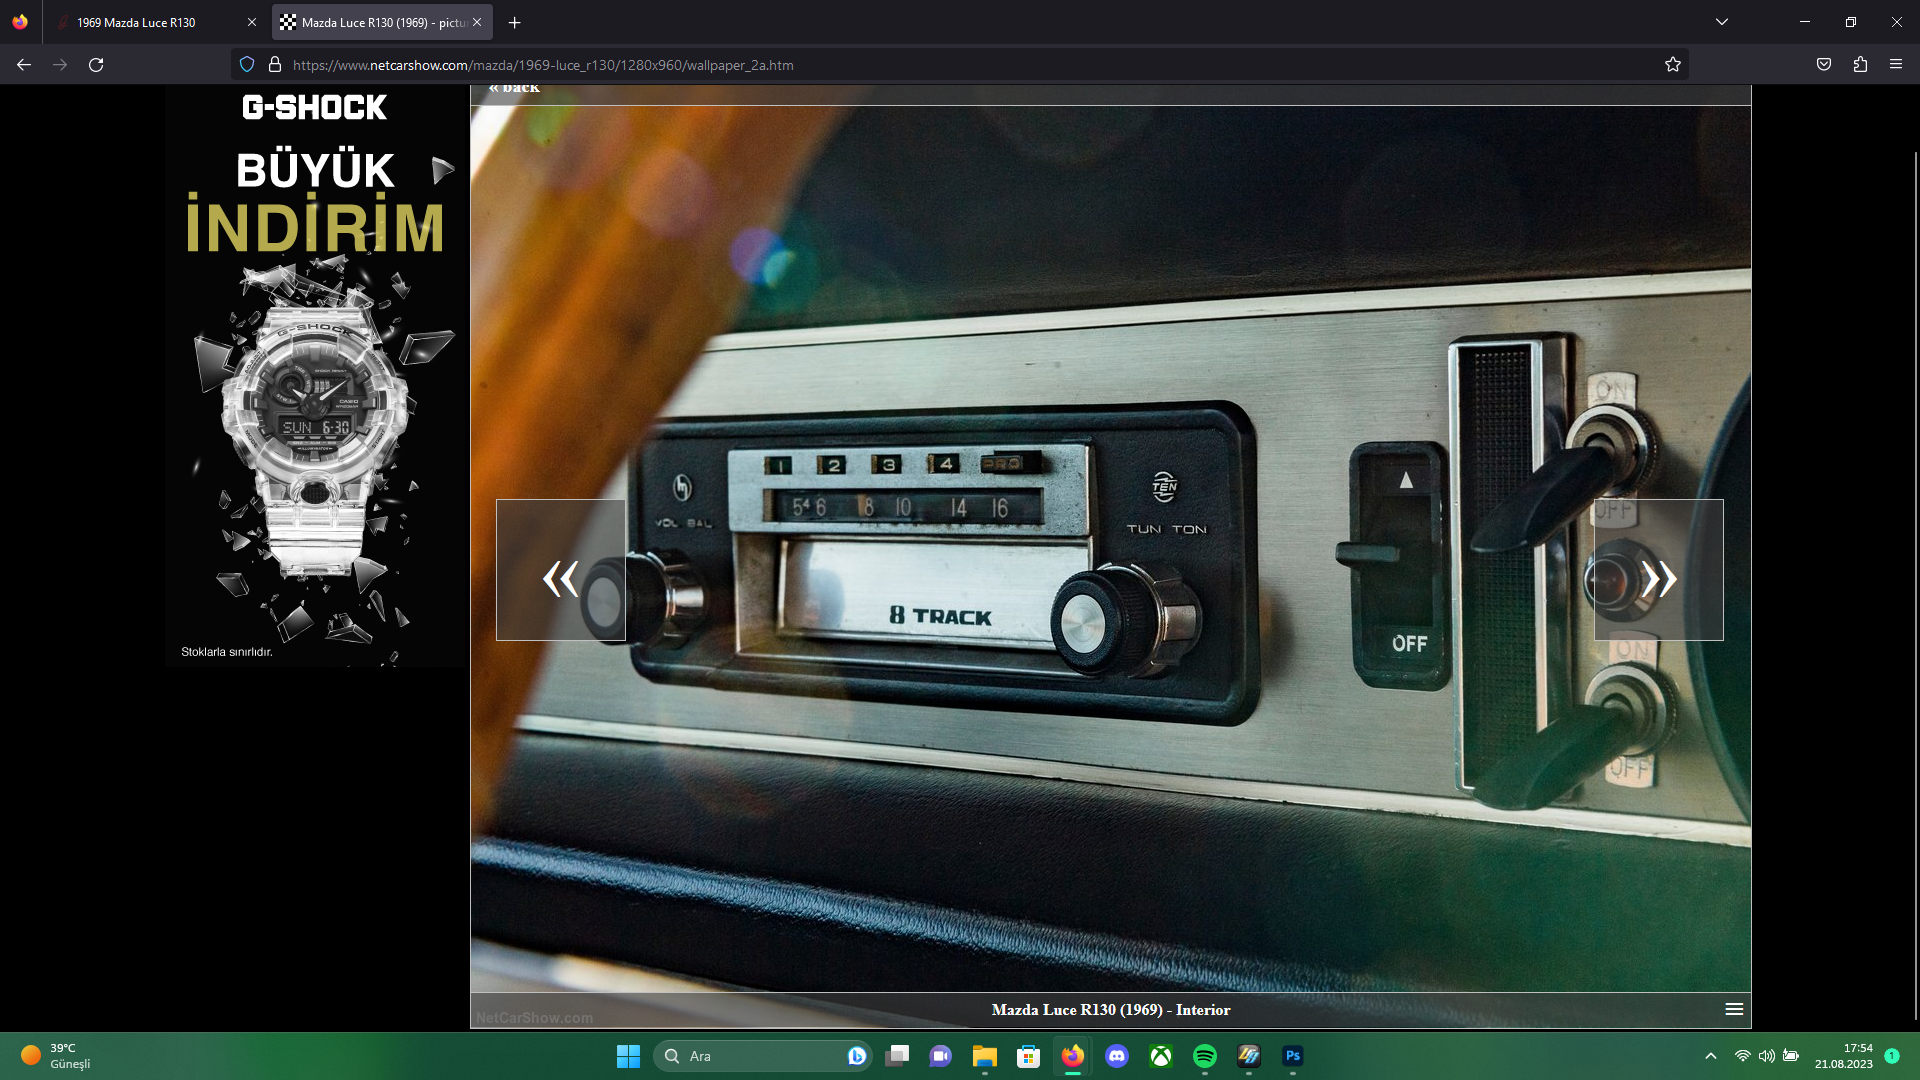Click the volume speaker tray icon
The height and width of the screenshot is (1080, 1920).
[x=1767, y=1056]
